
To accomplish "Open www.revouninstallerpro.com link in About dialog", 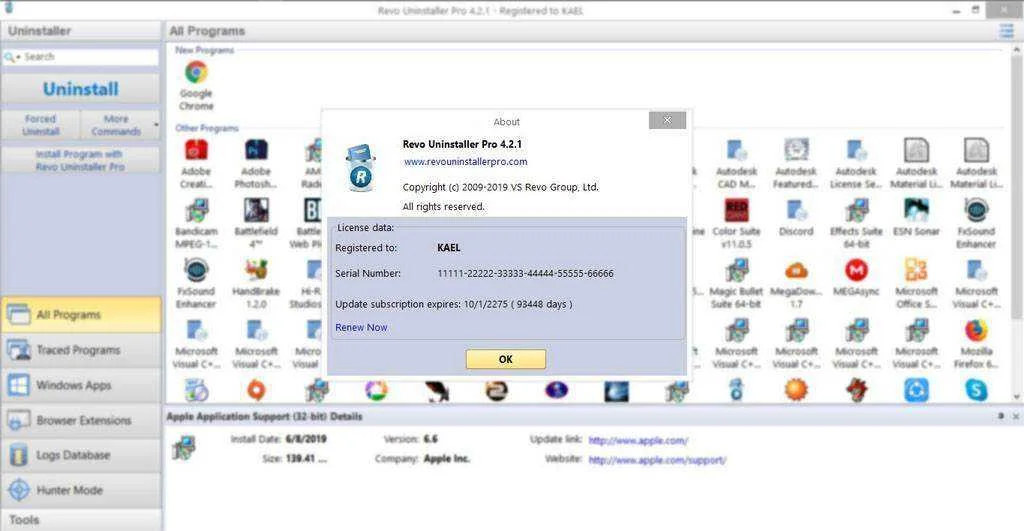I will 465,161.
